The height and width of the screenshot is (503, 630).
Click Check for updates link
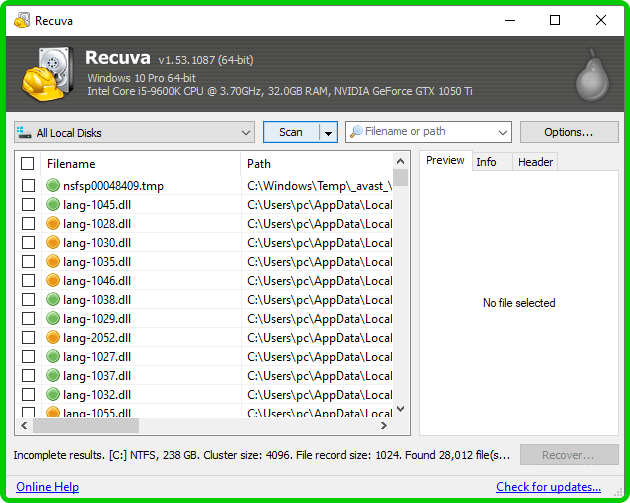point(548,487)
